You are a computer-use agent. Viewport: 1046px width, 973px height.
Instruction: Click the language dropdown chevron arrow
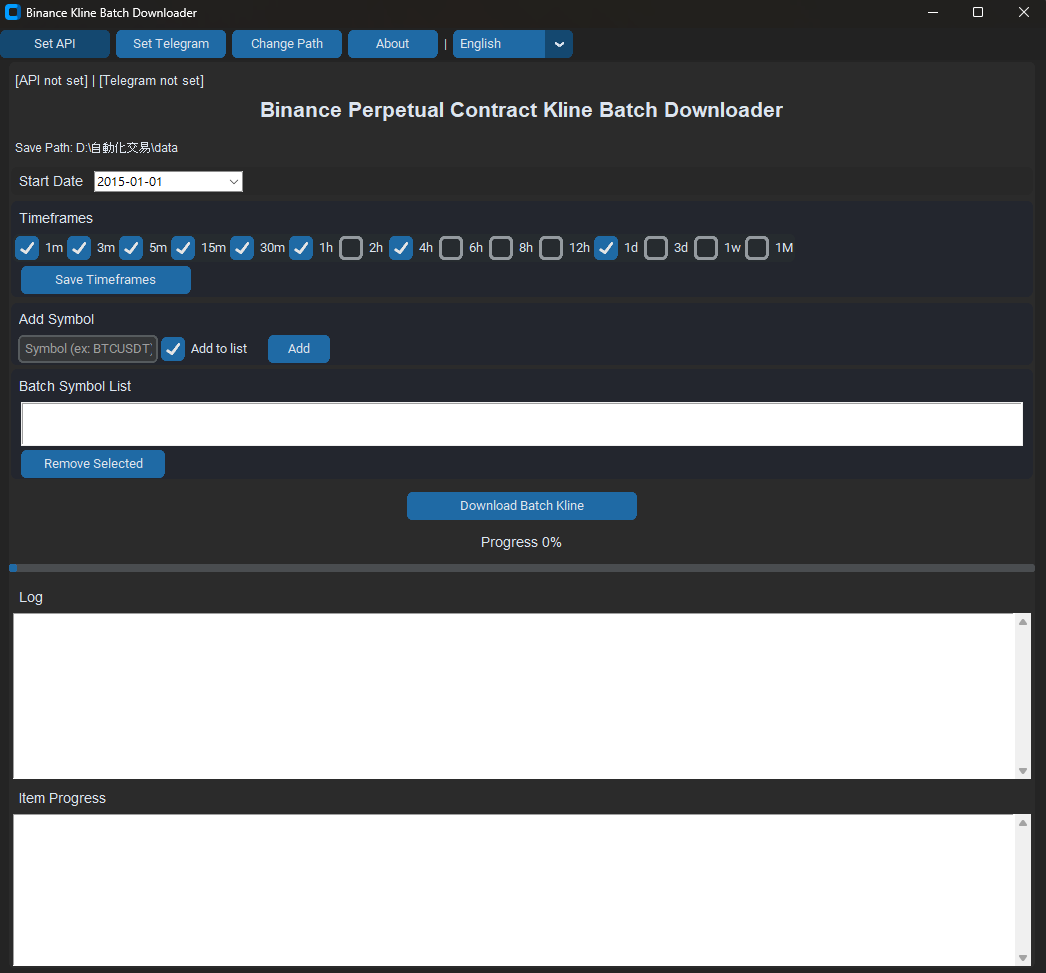point(559,44)
